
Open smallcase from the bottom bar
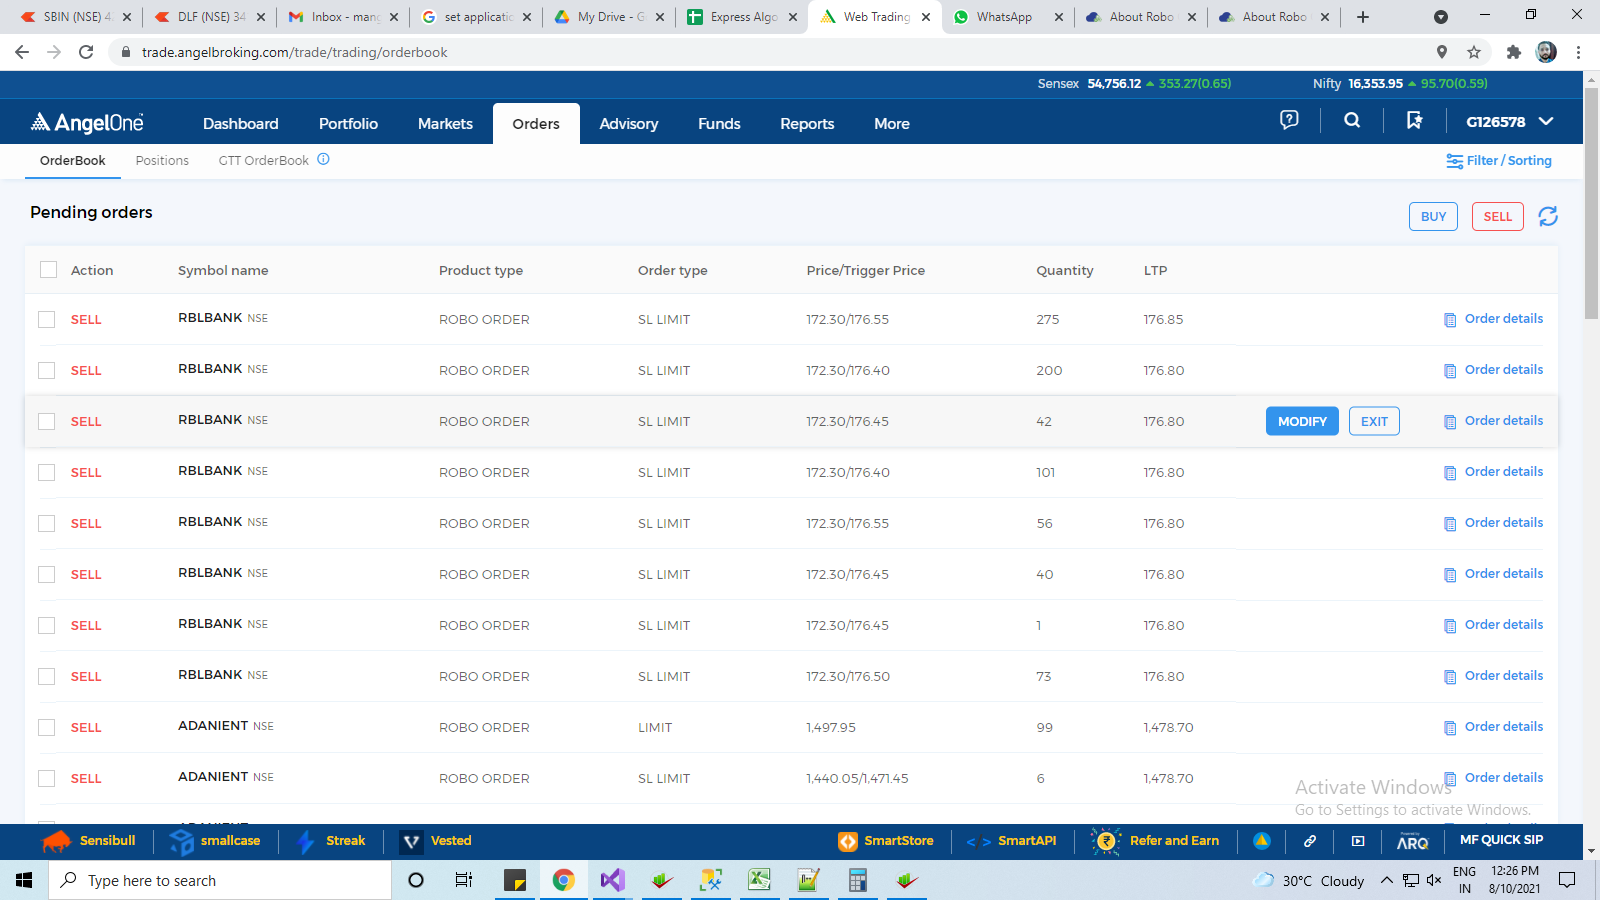[215, 841]
